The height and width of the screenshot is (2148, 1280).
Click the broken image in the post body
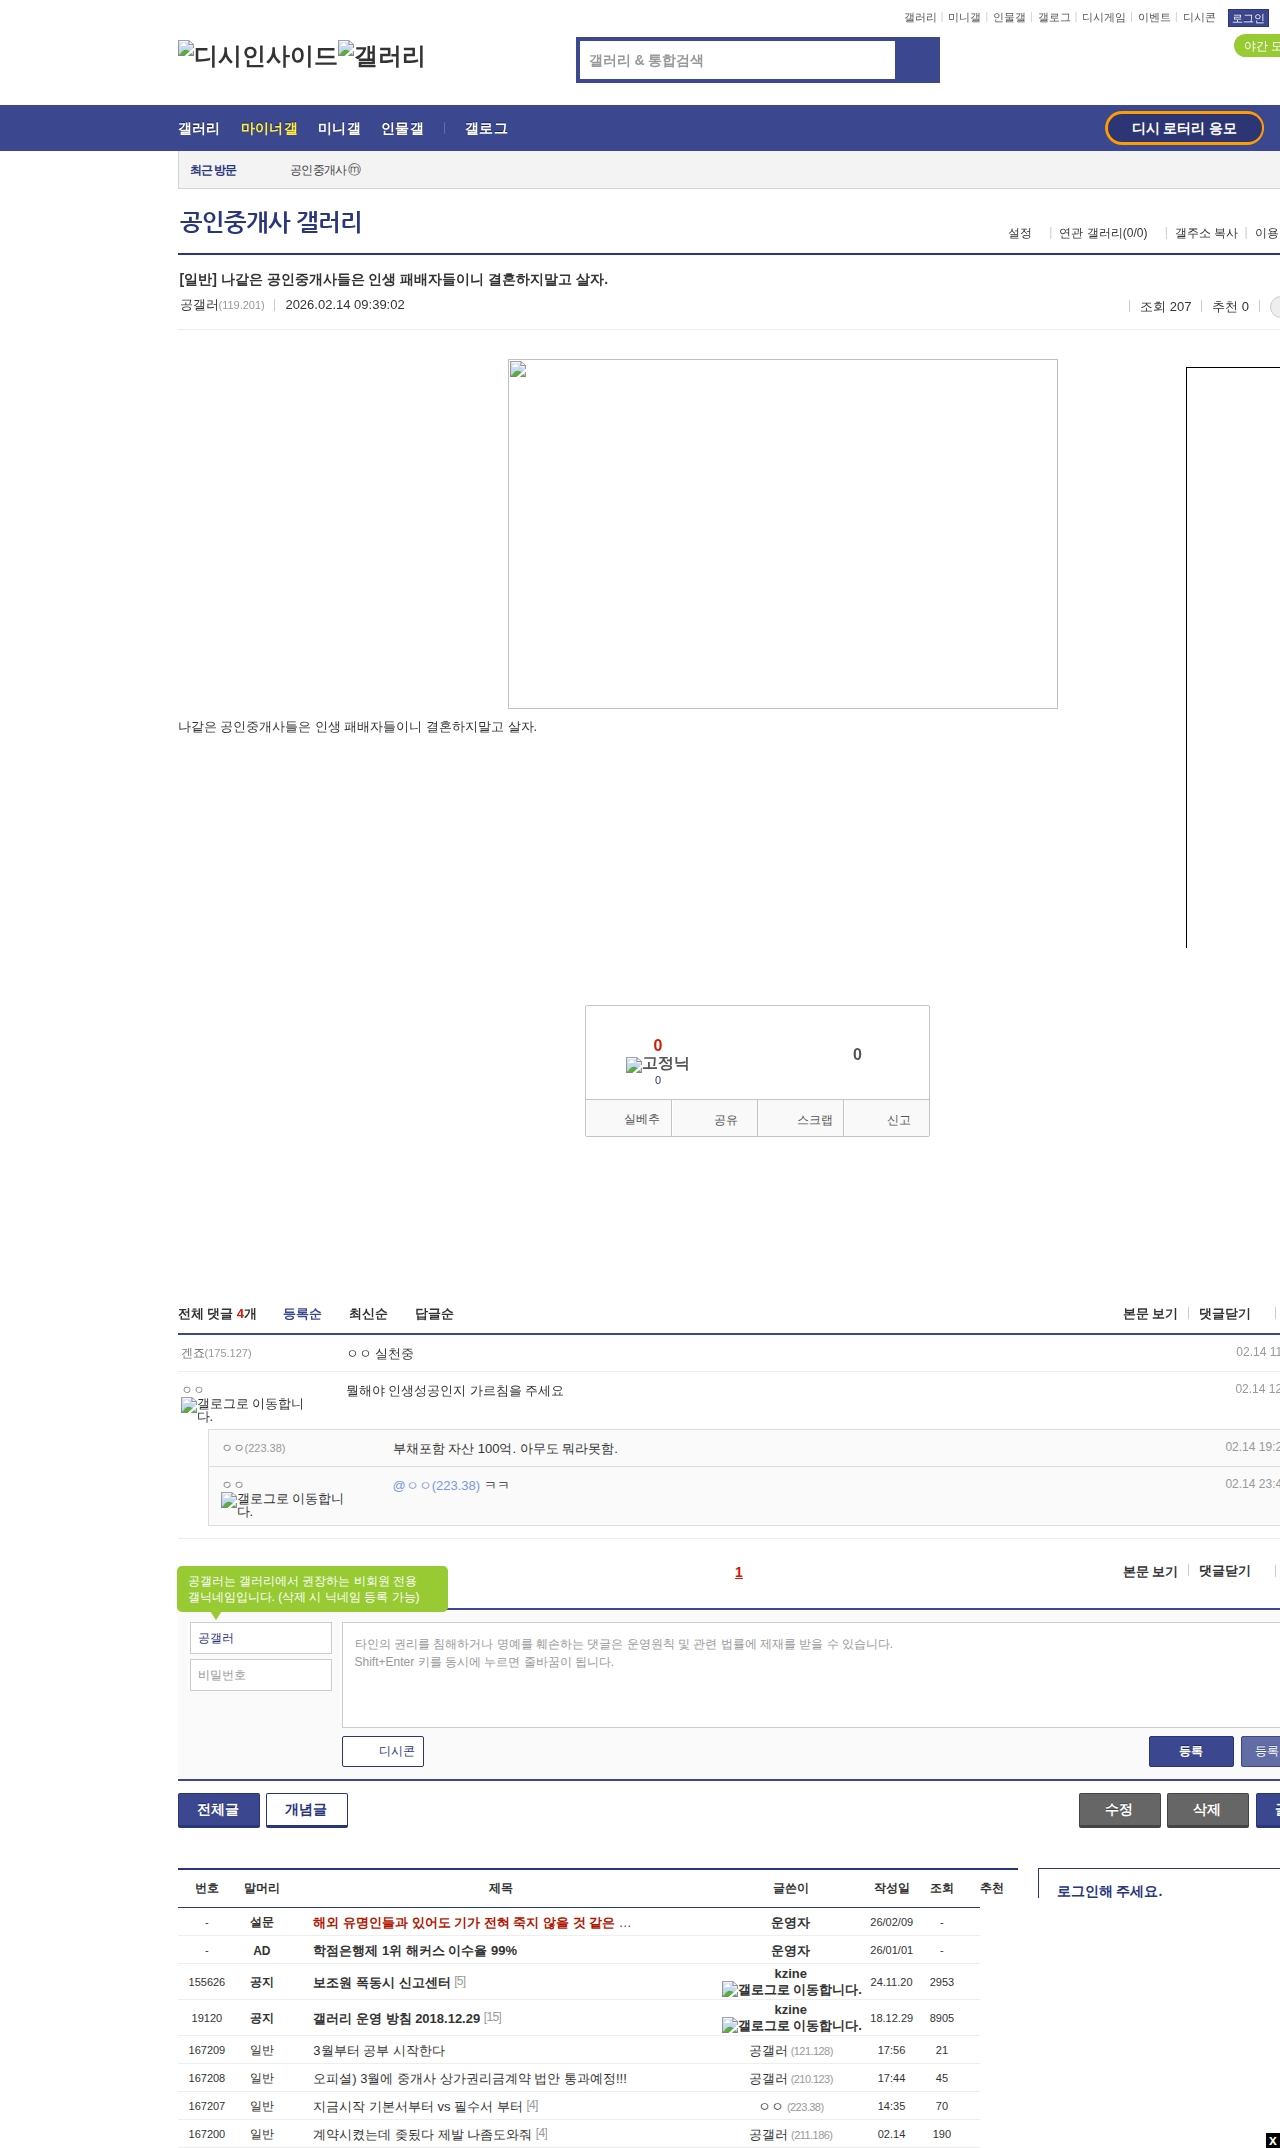783,534
